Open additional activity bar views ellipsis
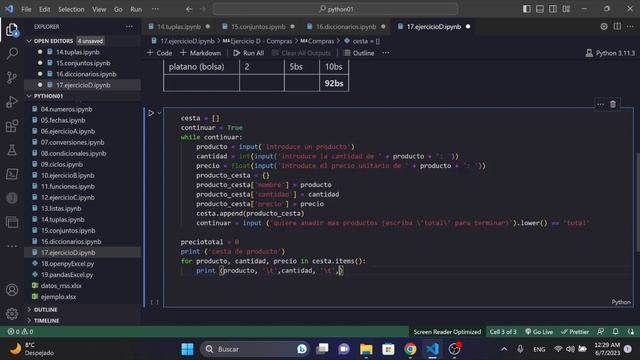Screen dimensions: 640x360 (12, 246)
